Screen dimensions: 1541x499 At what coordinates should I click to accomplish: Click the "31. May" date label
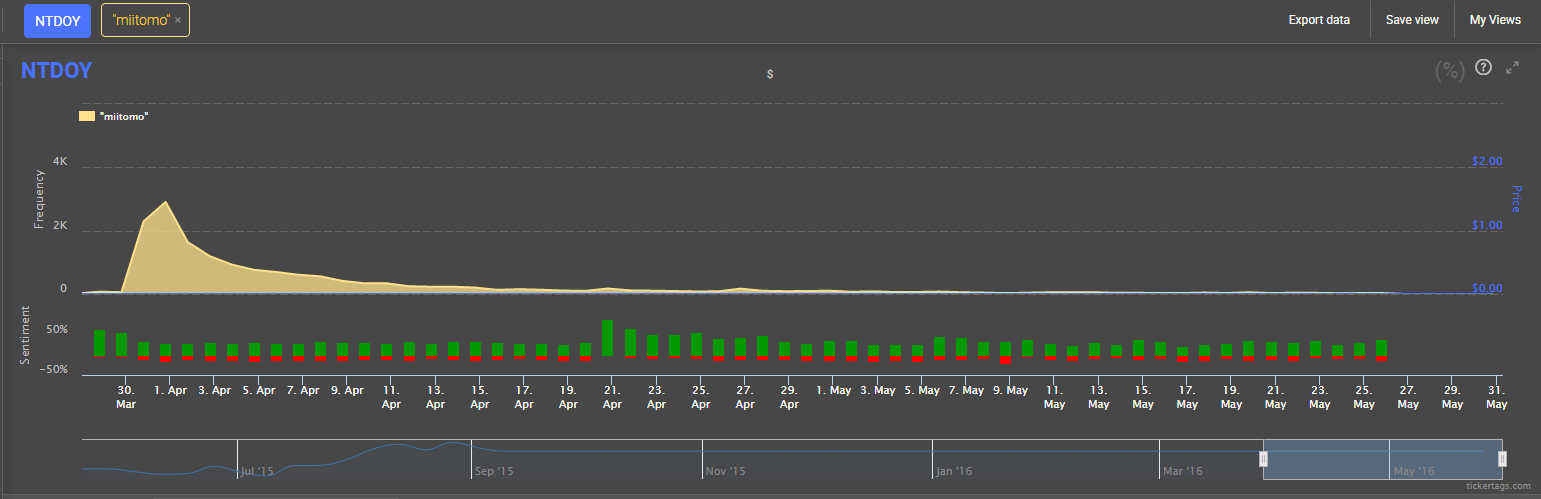(x=1496, y=397)
